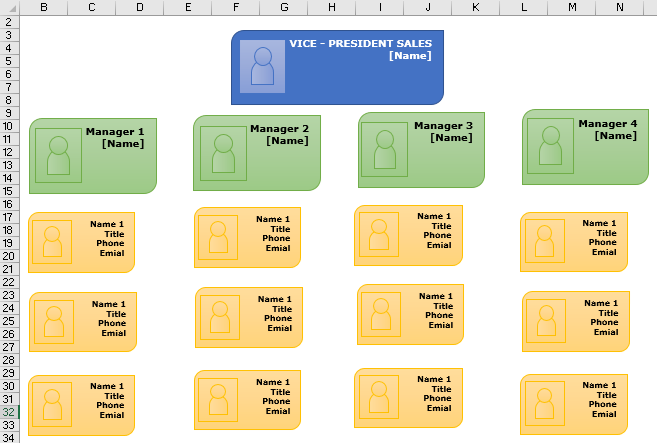Screen dimensions: 657x443
Task: Select the Manager 4 photo placeholder icon
Action: [550, 146]
